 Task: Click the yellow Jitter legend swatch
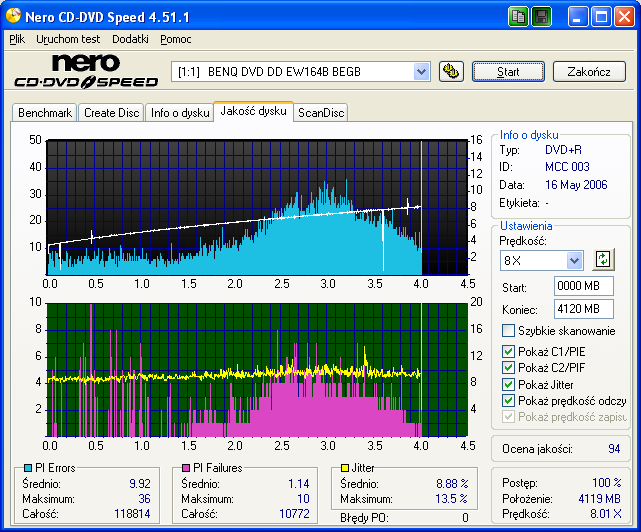(345, 467)
